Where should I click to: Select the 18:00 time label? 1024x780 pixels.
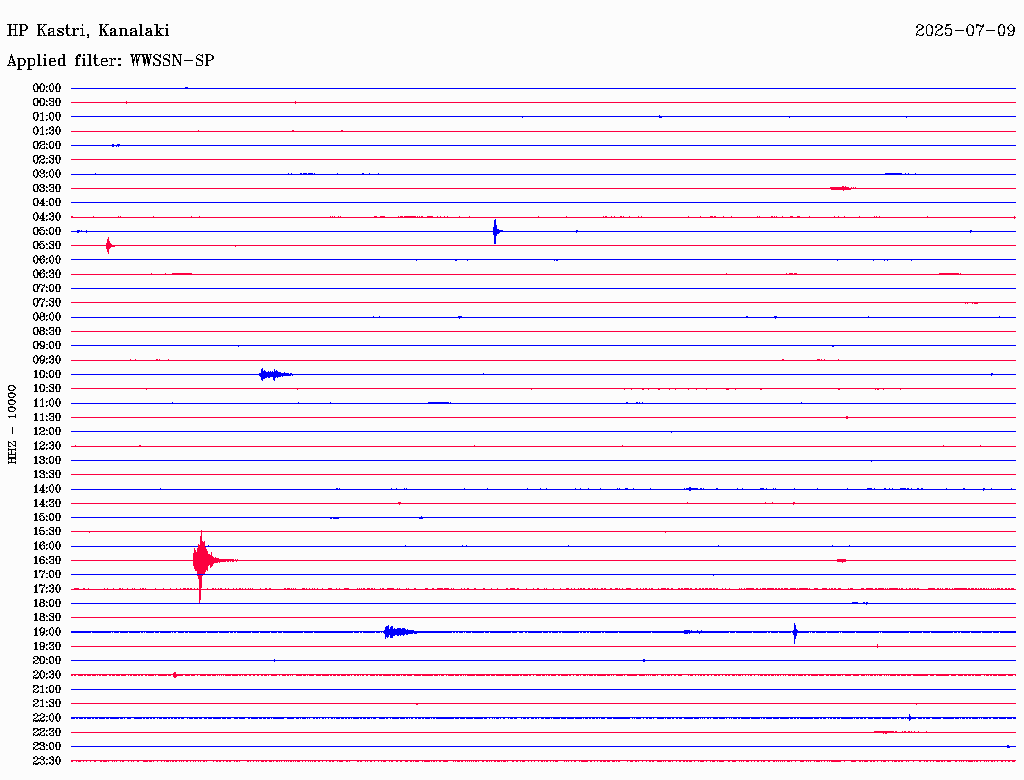tap(47, 604)
